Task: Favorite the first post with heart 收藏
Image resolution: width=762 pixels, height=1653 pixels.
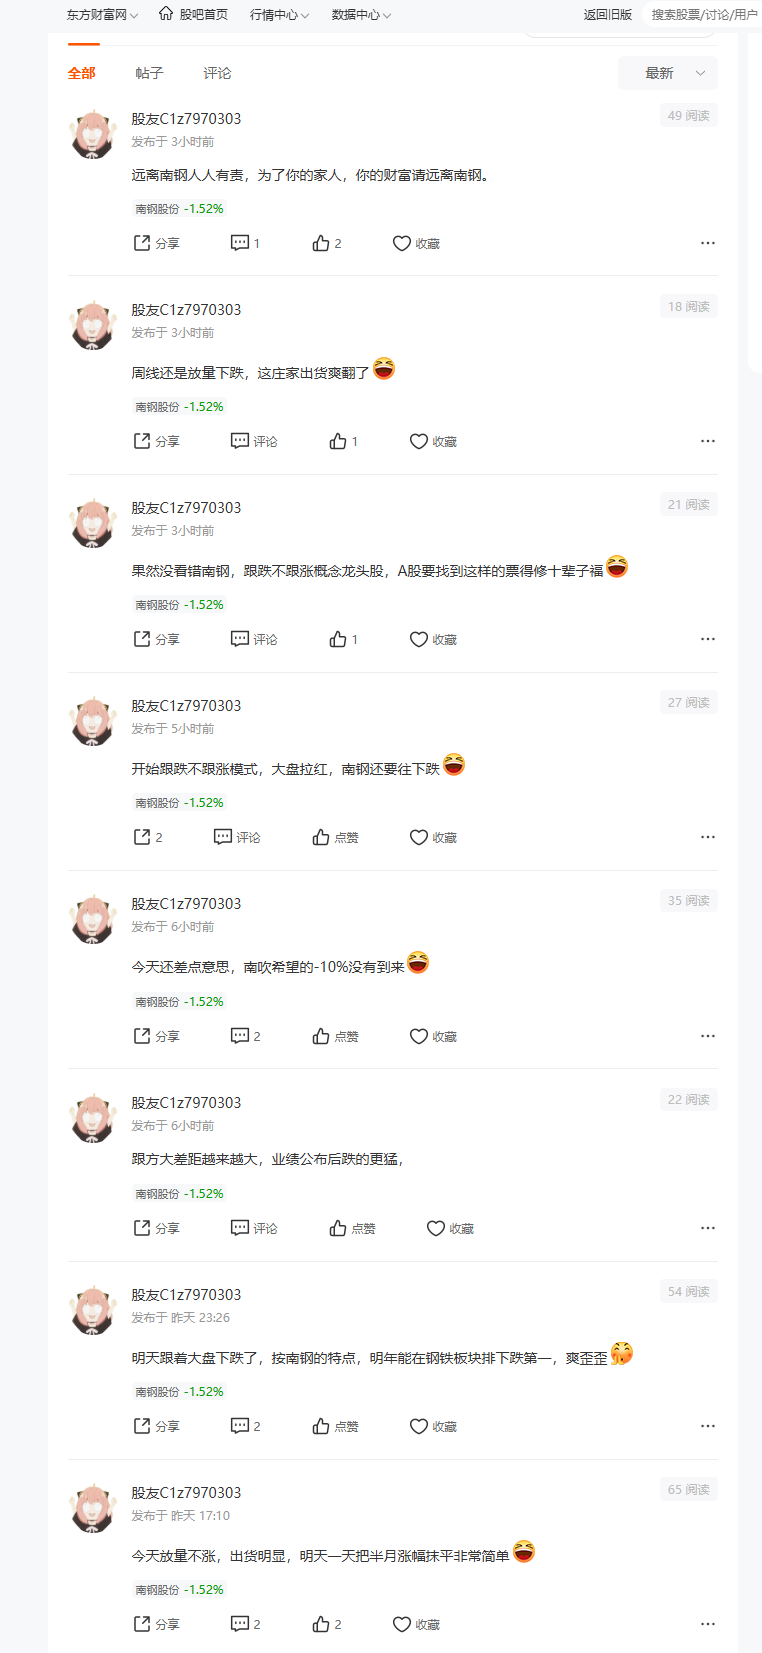Action: click(x=416, y=243)
